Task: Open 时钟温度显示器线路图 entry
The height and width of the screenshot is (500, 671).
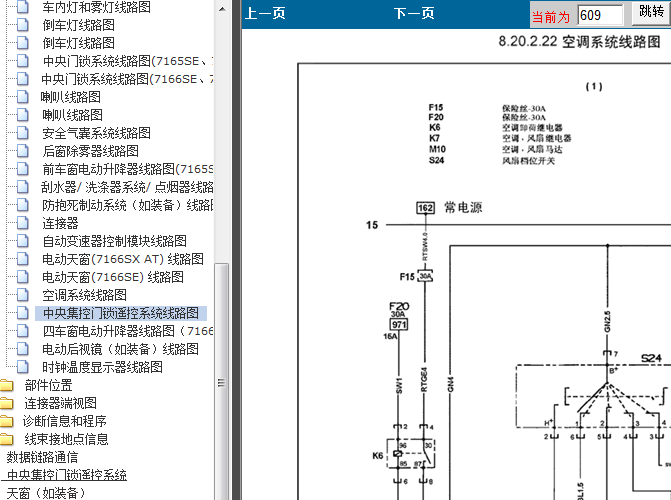Action: tap(102, 367)
